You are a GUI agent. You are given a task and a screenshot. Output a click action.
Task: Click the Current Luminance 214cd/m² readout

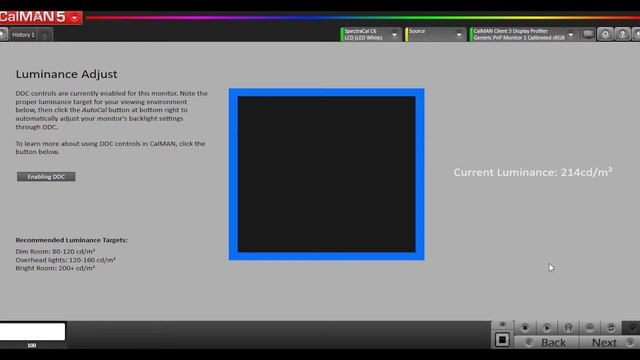(533, 172)
